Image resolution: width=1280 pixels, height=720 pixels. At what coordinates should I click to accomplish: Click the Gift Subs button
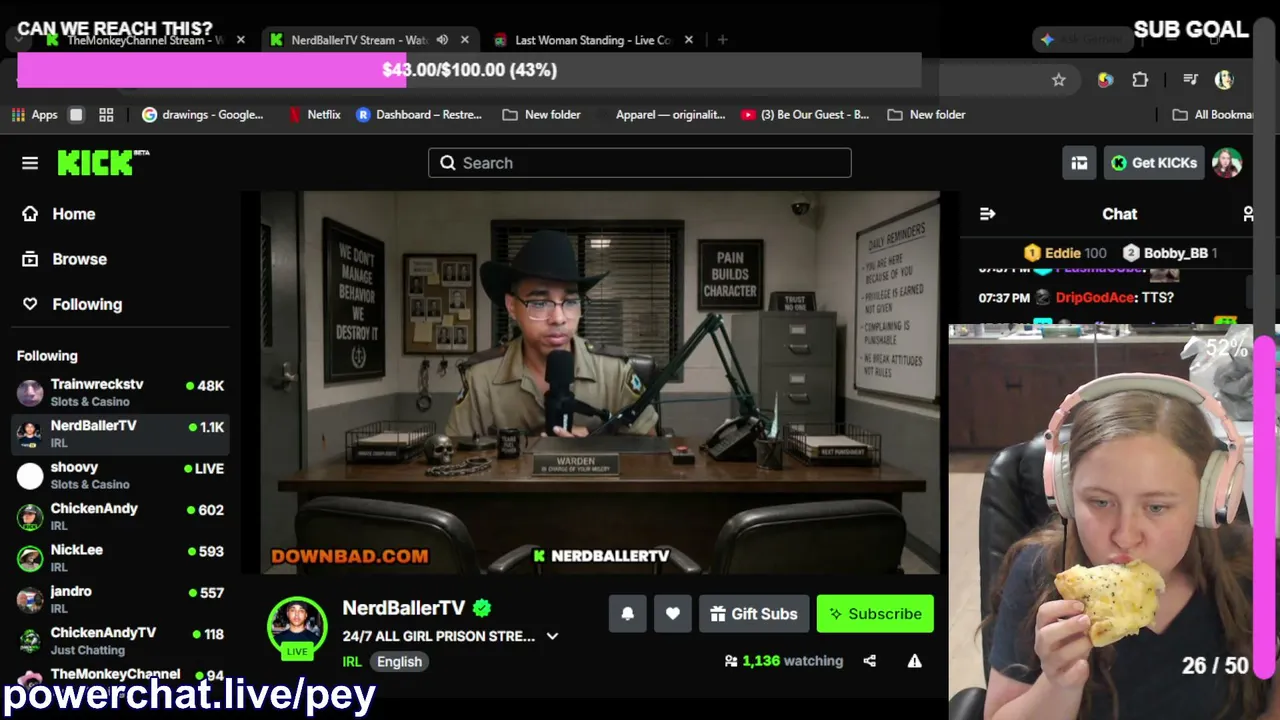[754, 614]
